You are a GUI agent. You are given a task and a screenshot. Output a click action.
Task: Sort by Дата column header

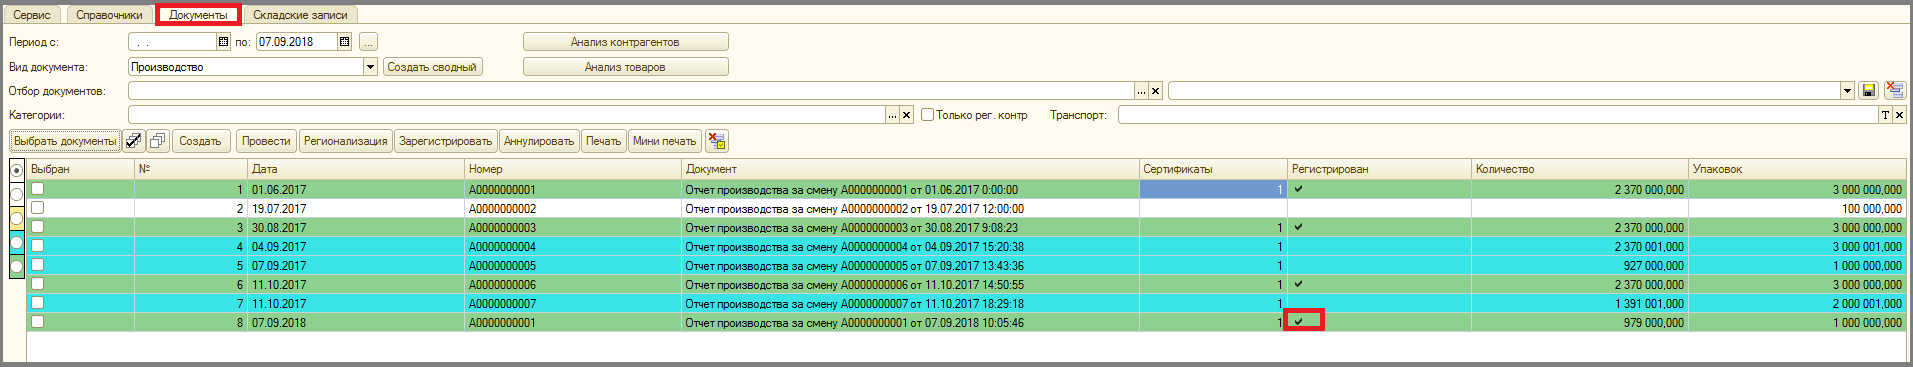(357, 169)
